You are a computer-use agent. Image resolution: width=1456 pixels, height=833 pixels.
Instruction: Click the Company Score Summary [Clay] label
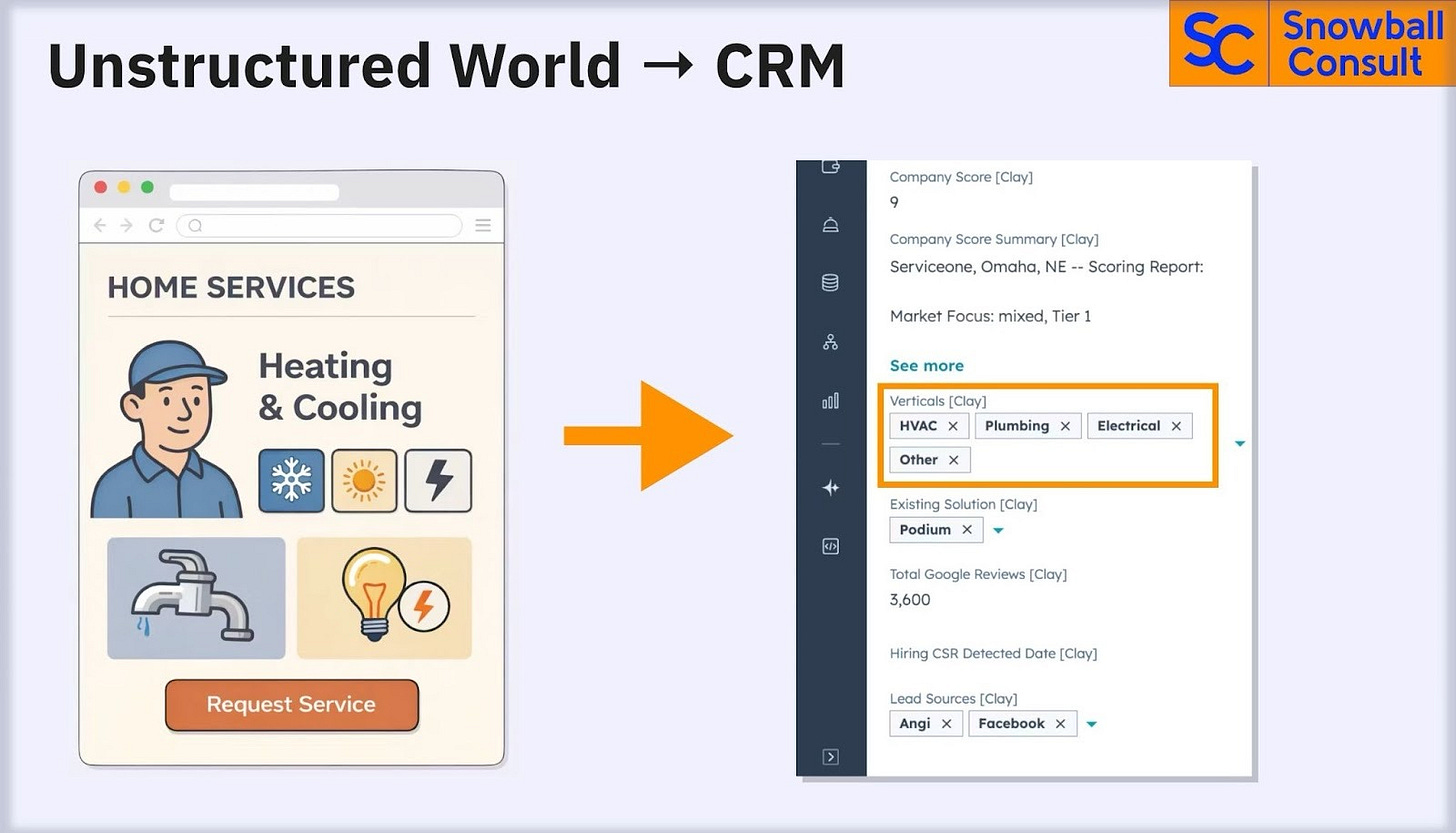[x=994, y=239]
